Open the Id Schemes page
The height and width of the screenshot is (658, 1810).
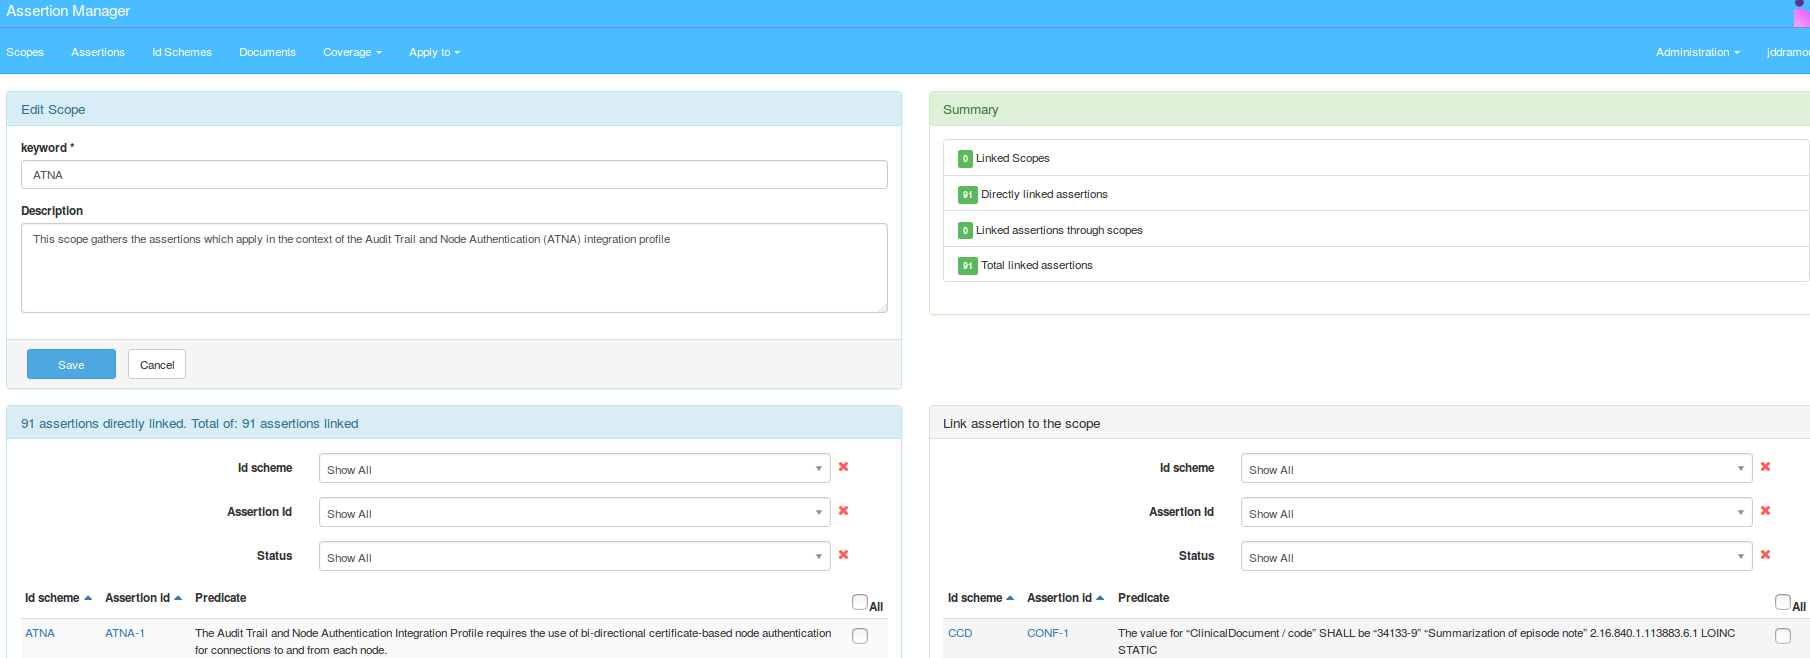[181, 52]
